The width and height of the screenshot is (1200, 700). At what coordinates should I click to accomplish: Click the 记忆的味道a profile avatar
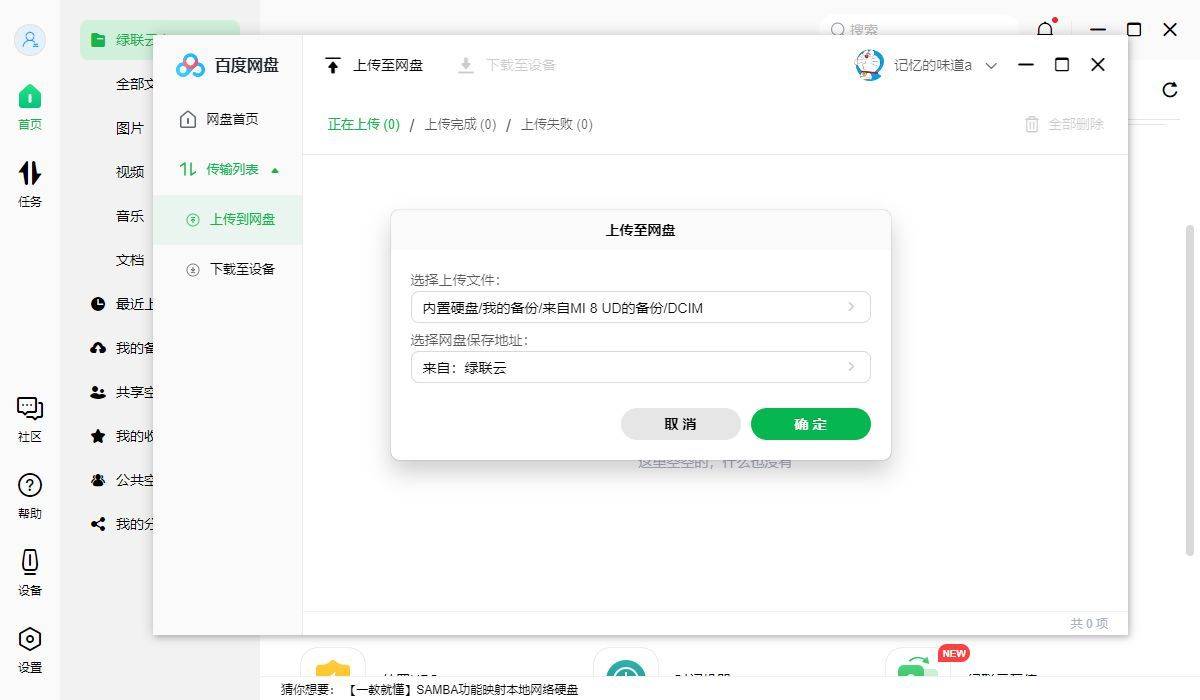tap(870, 65)
